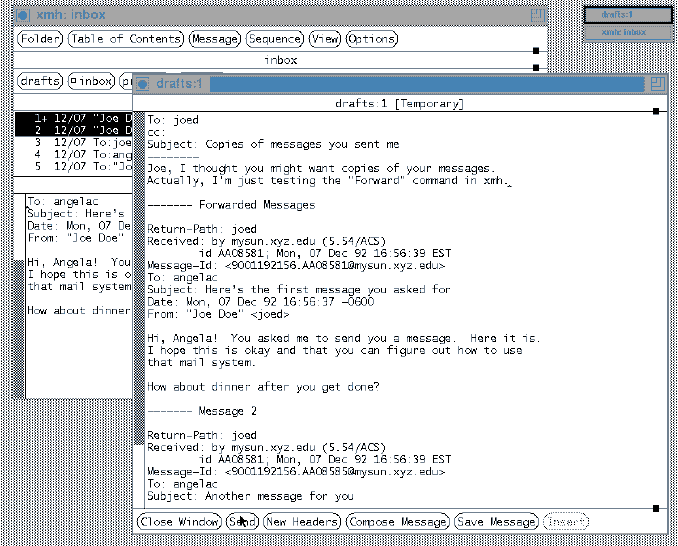Image resolution: width=678 pixels, height=546 pixels.
Task: Click the drafts:1 title bar resize icon
Action: tap(657, 83)
